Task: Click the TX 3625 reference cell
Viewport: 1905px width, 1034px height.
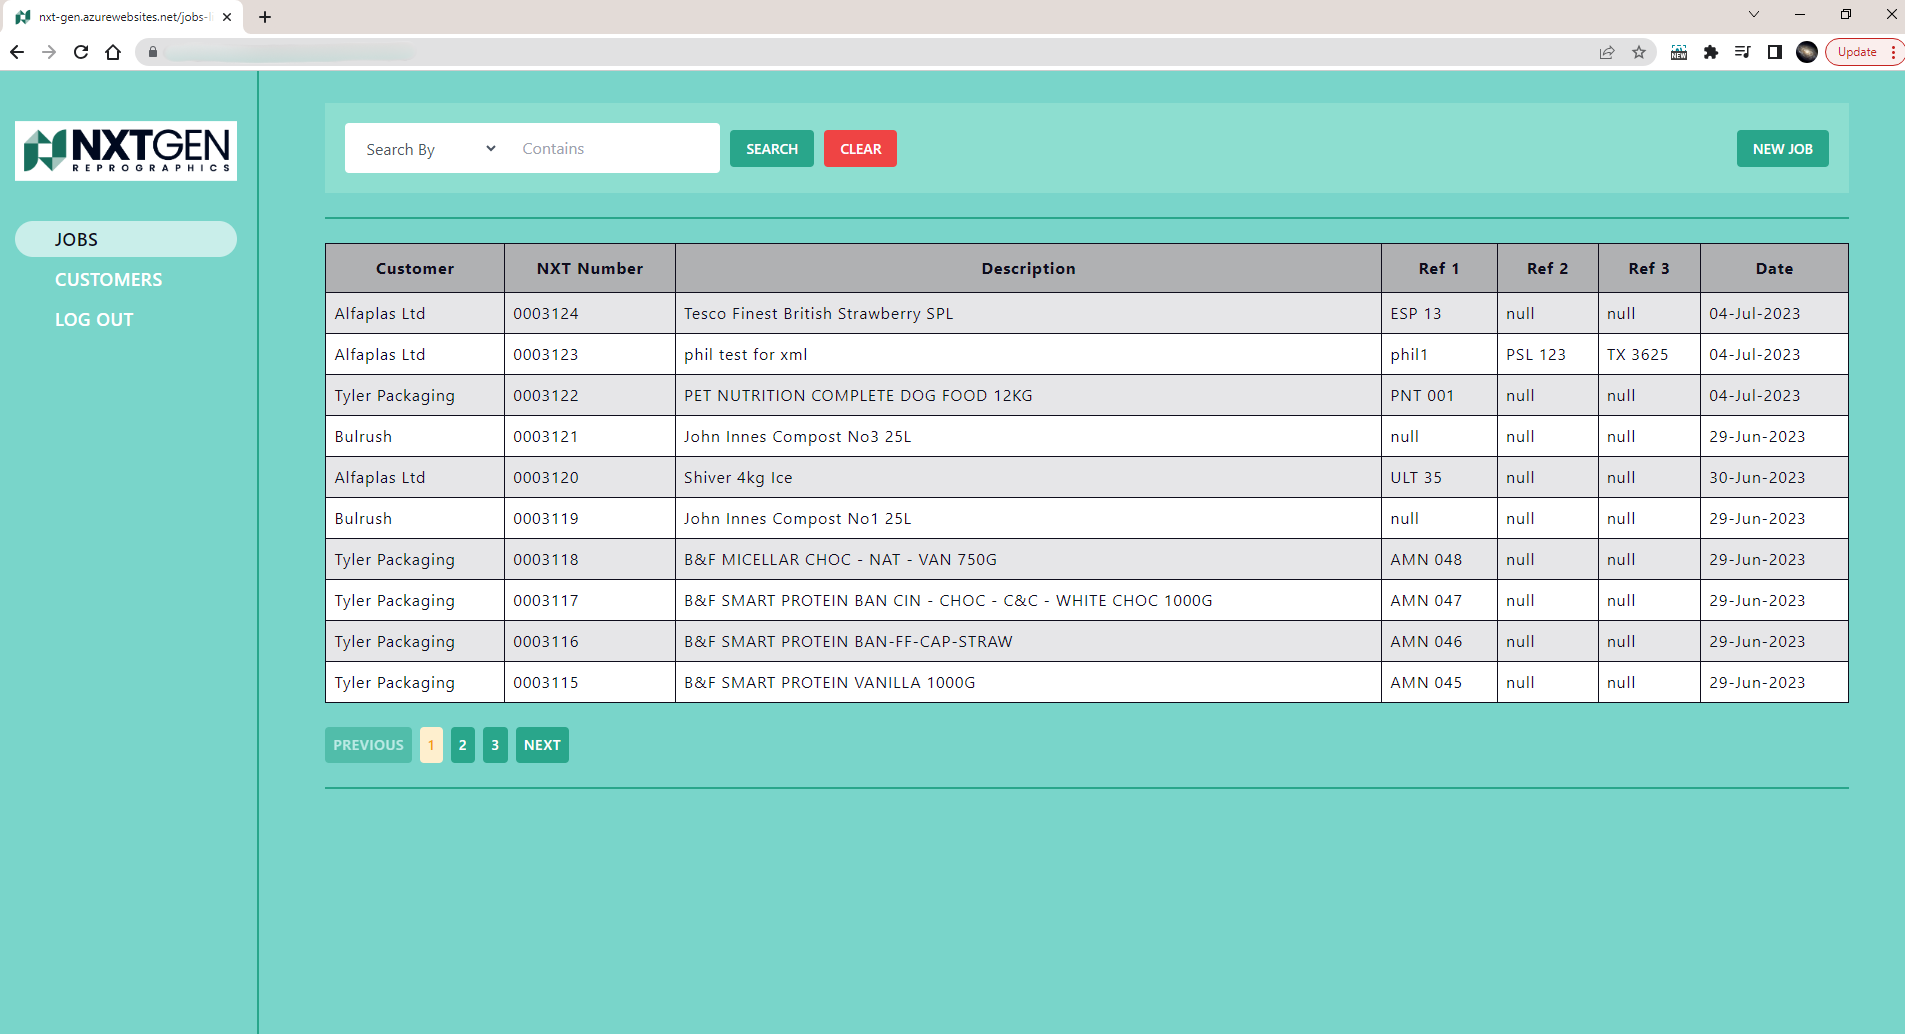Action: click(x=1649, y=355)
